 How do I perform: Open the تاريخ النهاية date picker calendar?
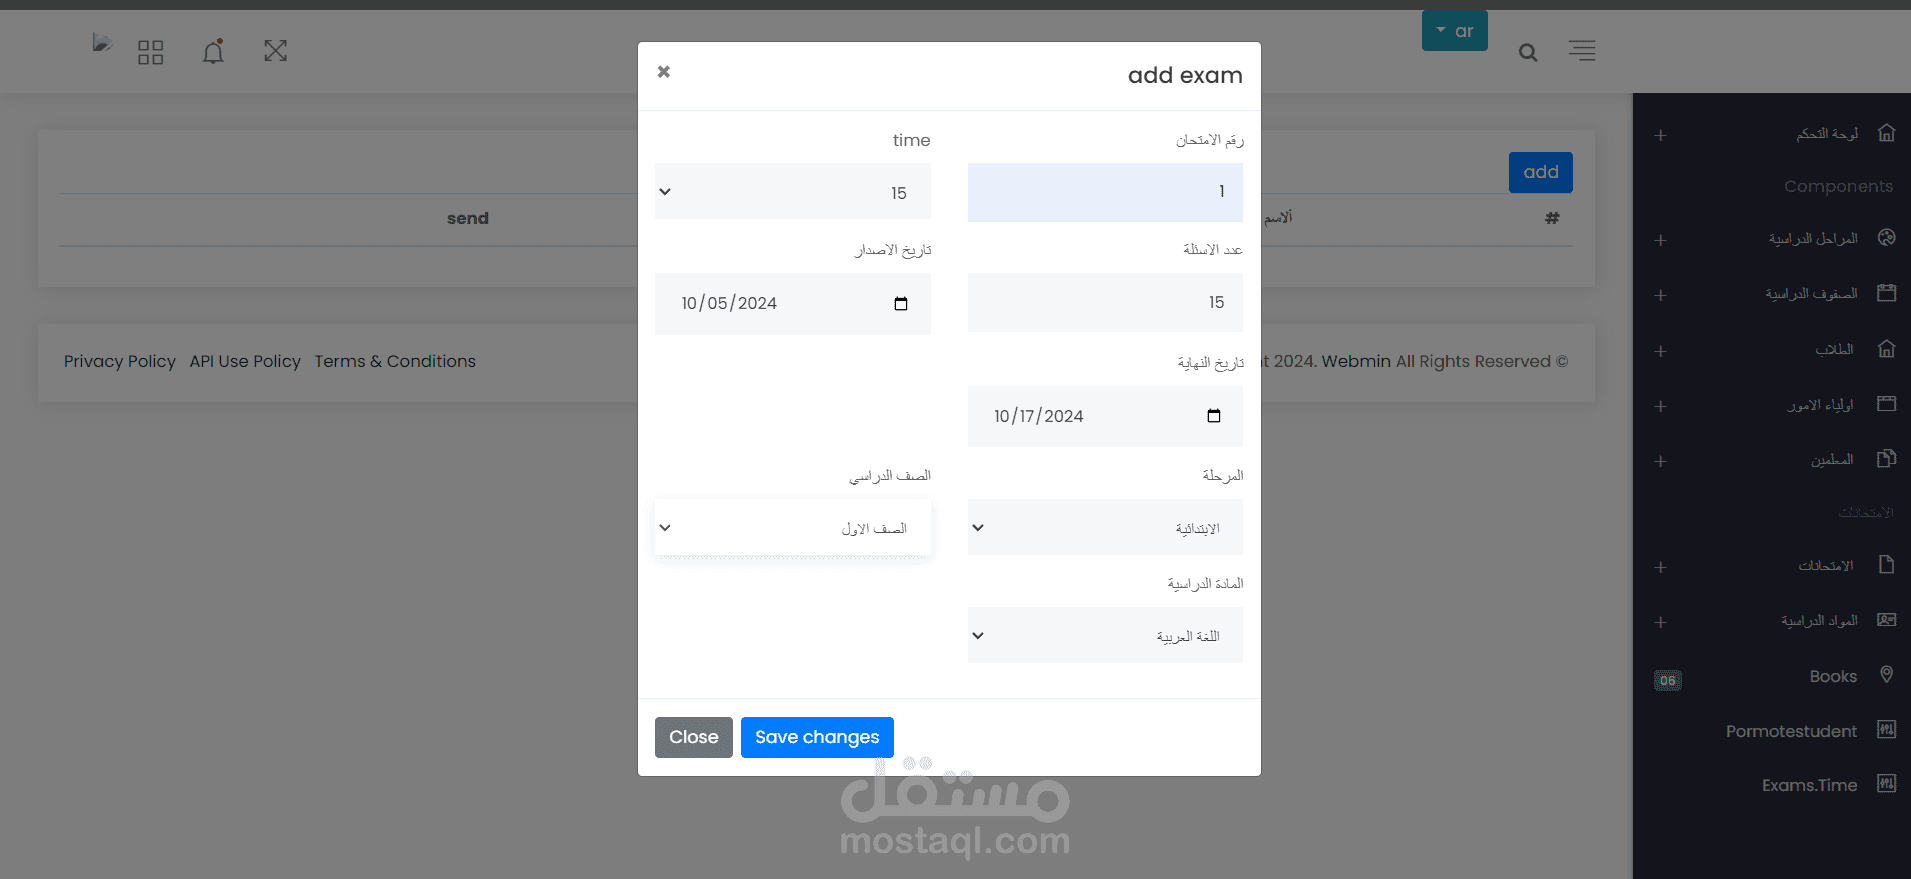pyautogui.click(x=1212, y=416)
